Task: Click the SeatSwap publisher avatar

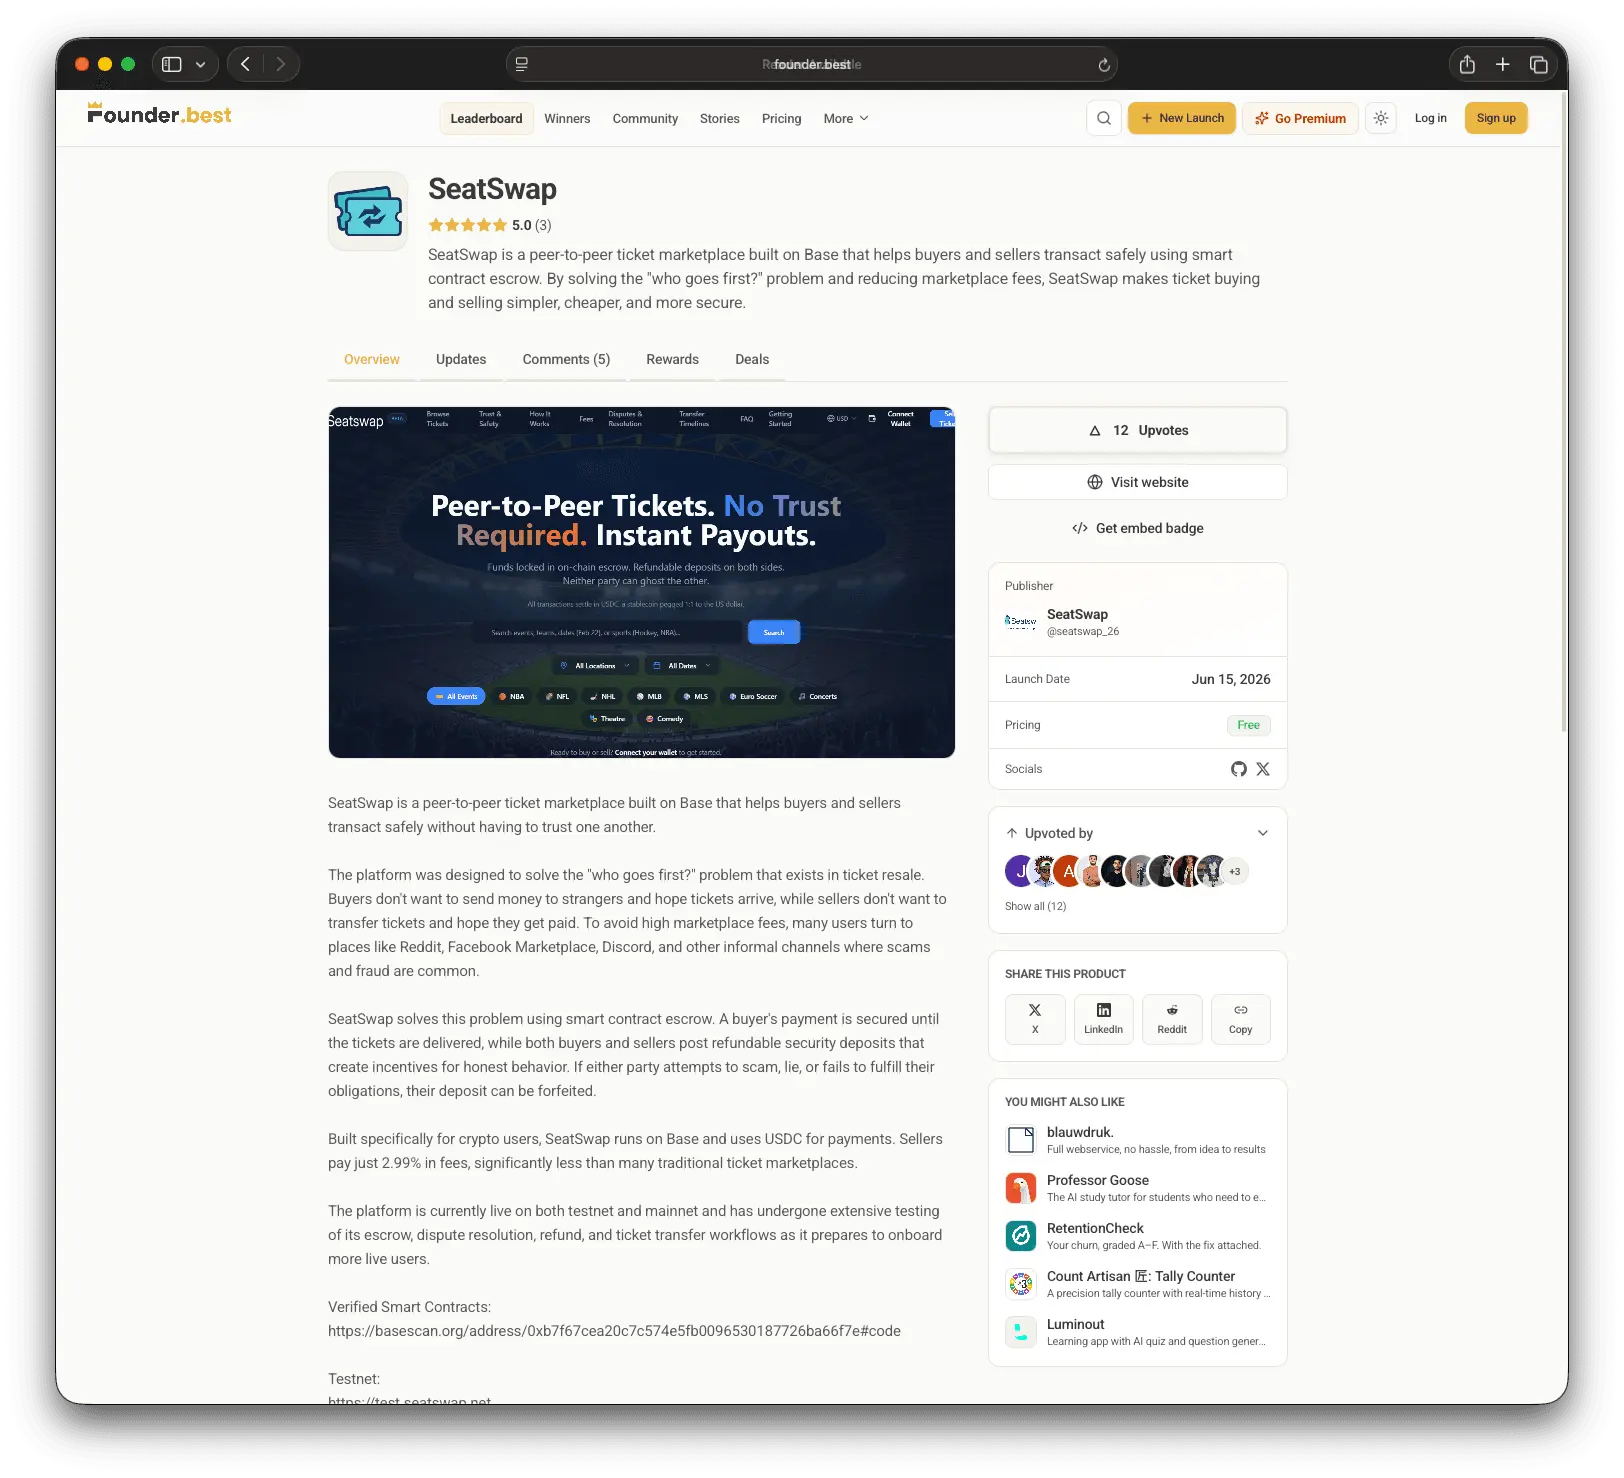Action: pyautogui.click(x=1021, y=621)
